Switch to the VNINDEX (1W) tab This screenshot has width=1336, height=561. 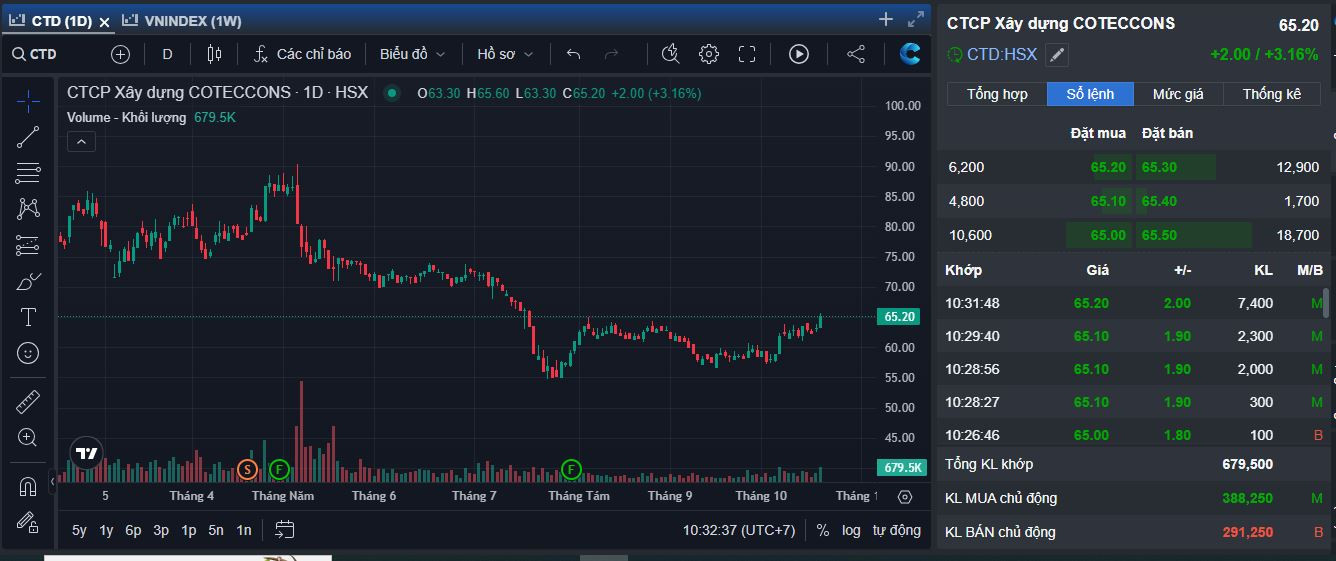pos(183,20)
